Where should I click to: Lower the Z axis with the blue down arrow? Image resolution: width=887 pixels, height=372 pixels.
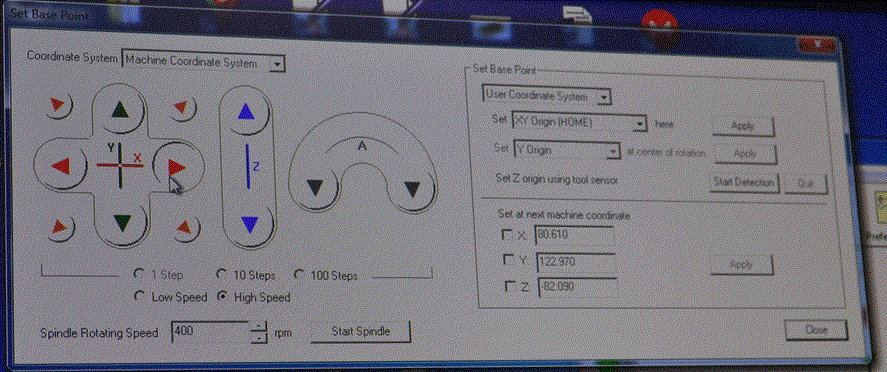[x=249, y=224]
